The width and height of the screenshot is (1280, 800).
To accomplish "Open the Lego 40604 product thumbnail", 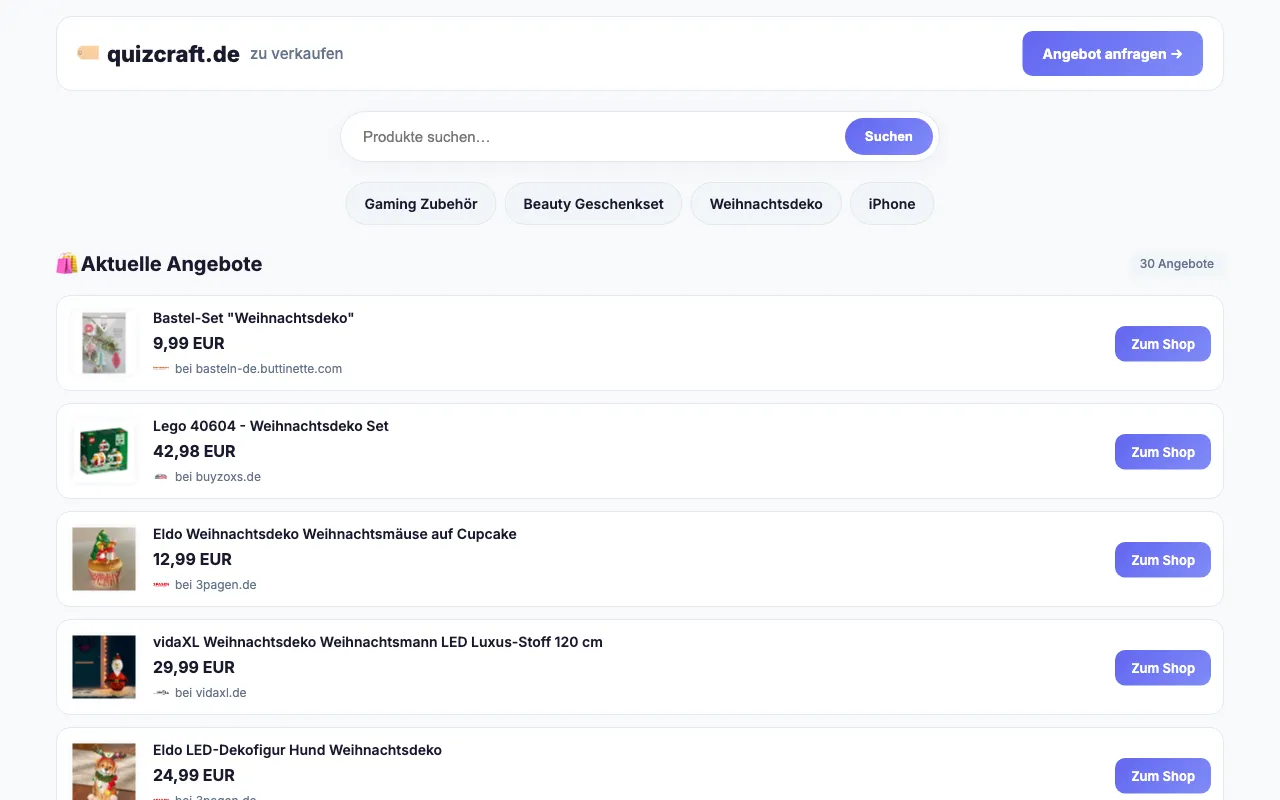I will (104, 451).
